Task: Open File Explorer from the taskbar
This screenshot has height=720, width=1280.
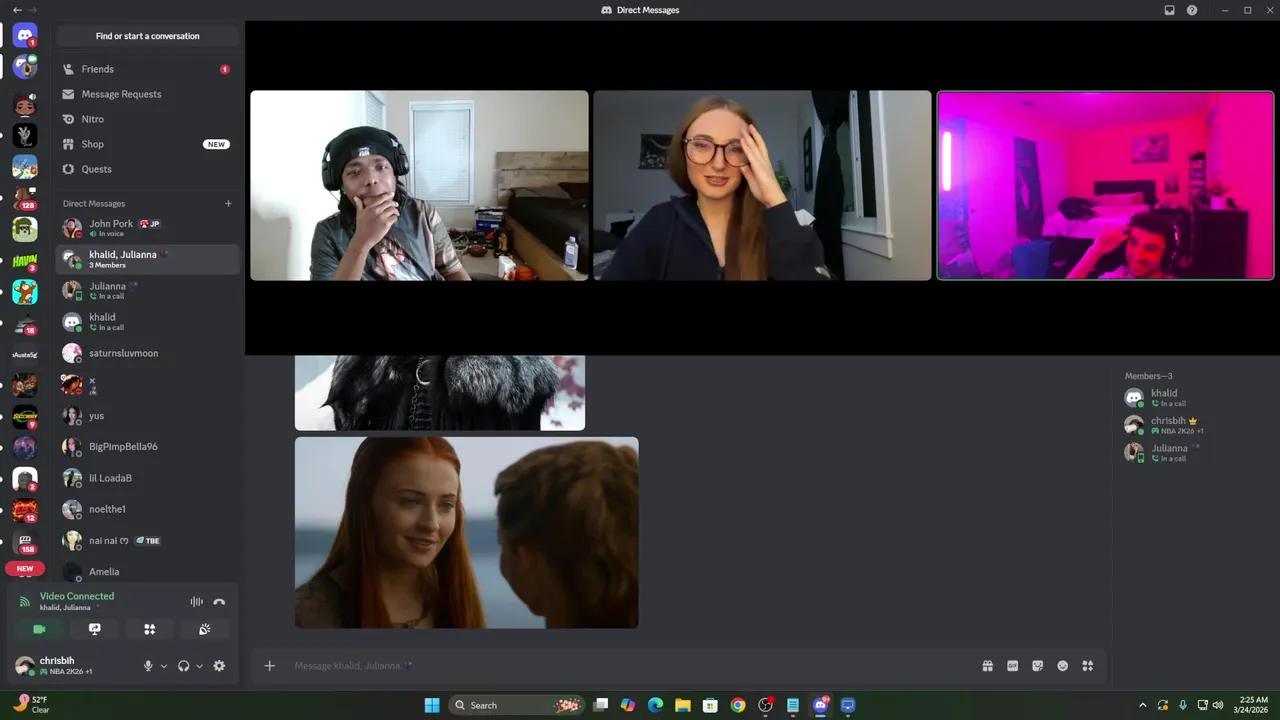Action: click(682, 705)
